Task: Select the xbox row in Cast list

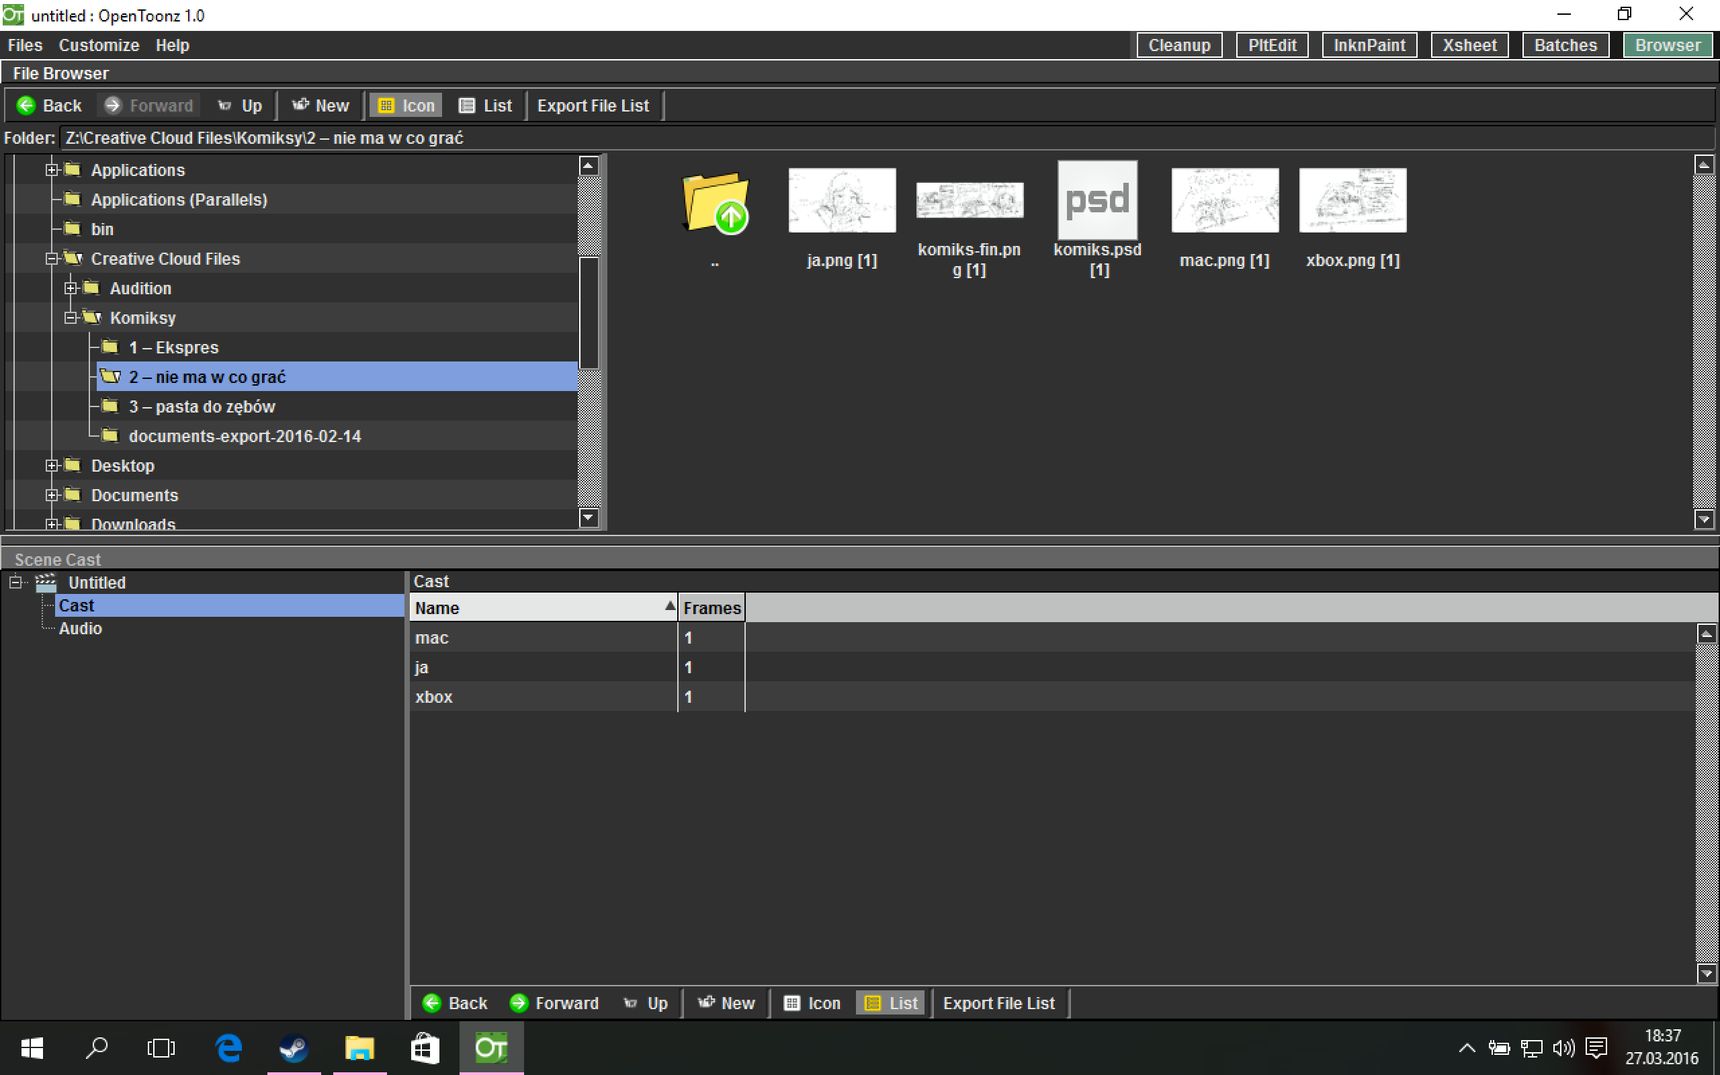Action: coord(1052,697)
